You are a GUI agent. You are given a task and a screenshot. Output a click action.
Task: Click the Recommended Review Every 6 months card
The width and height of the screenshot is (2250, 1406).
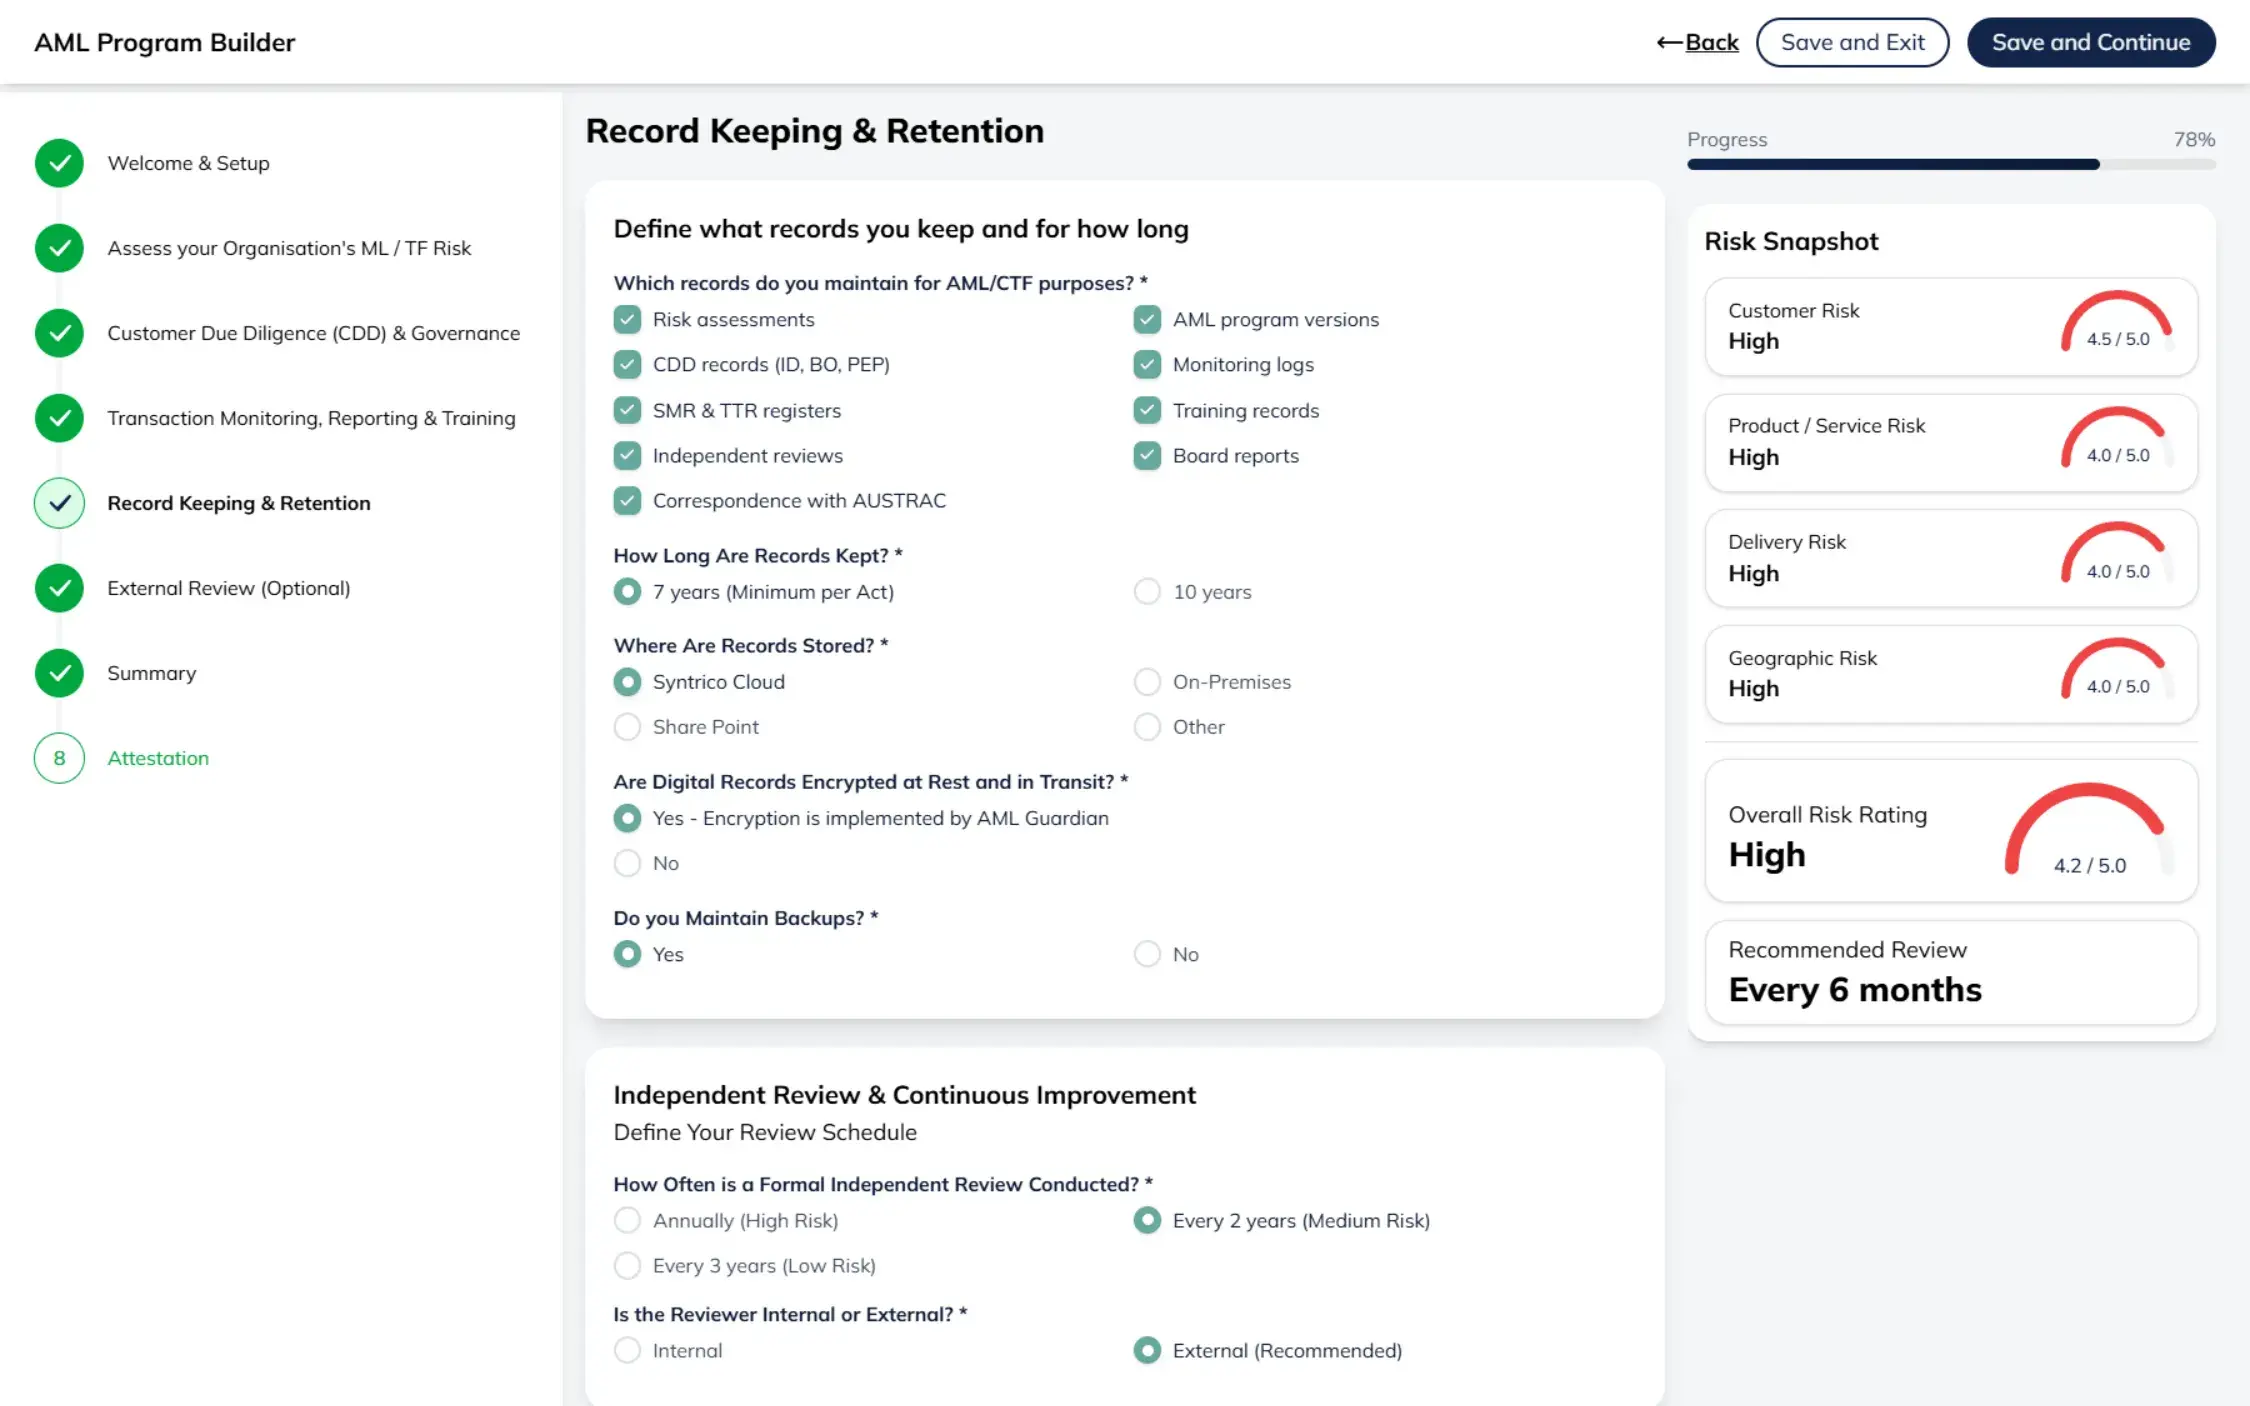1951,972
